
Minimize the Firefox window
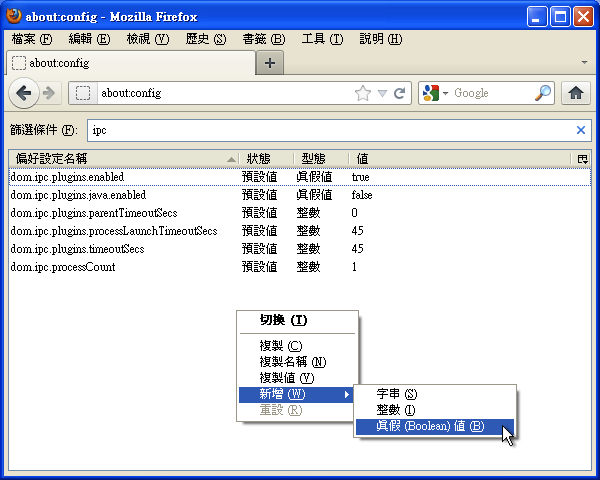[536, 17]
